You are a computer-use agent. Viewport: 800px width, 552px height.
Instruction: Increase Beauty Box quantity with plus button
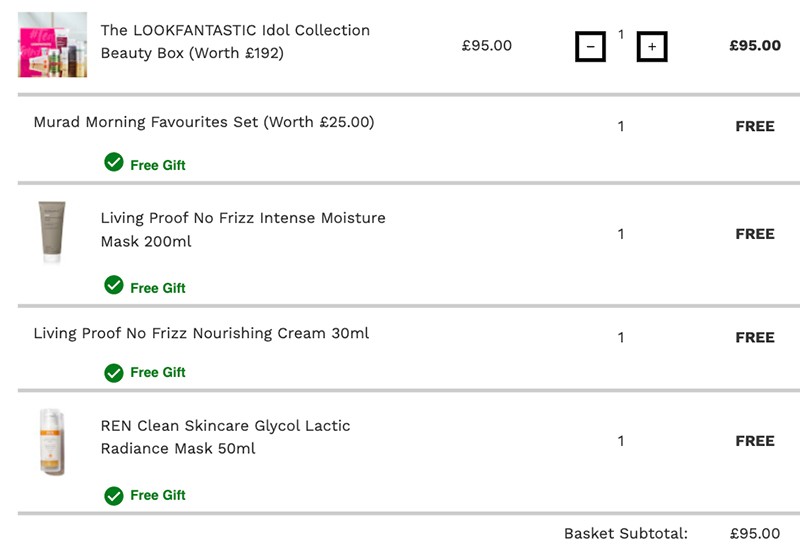[652, 46]
